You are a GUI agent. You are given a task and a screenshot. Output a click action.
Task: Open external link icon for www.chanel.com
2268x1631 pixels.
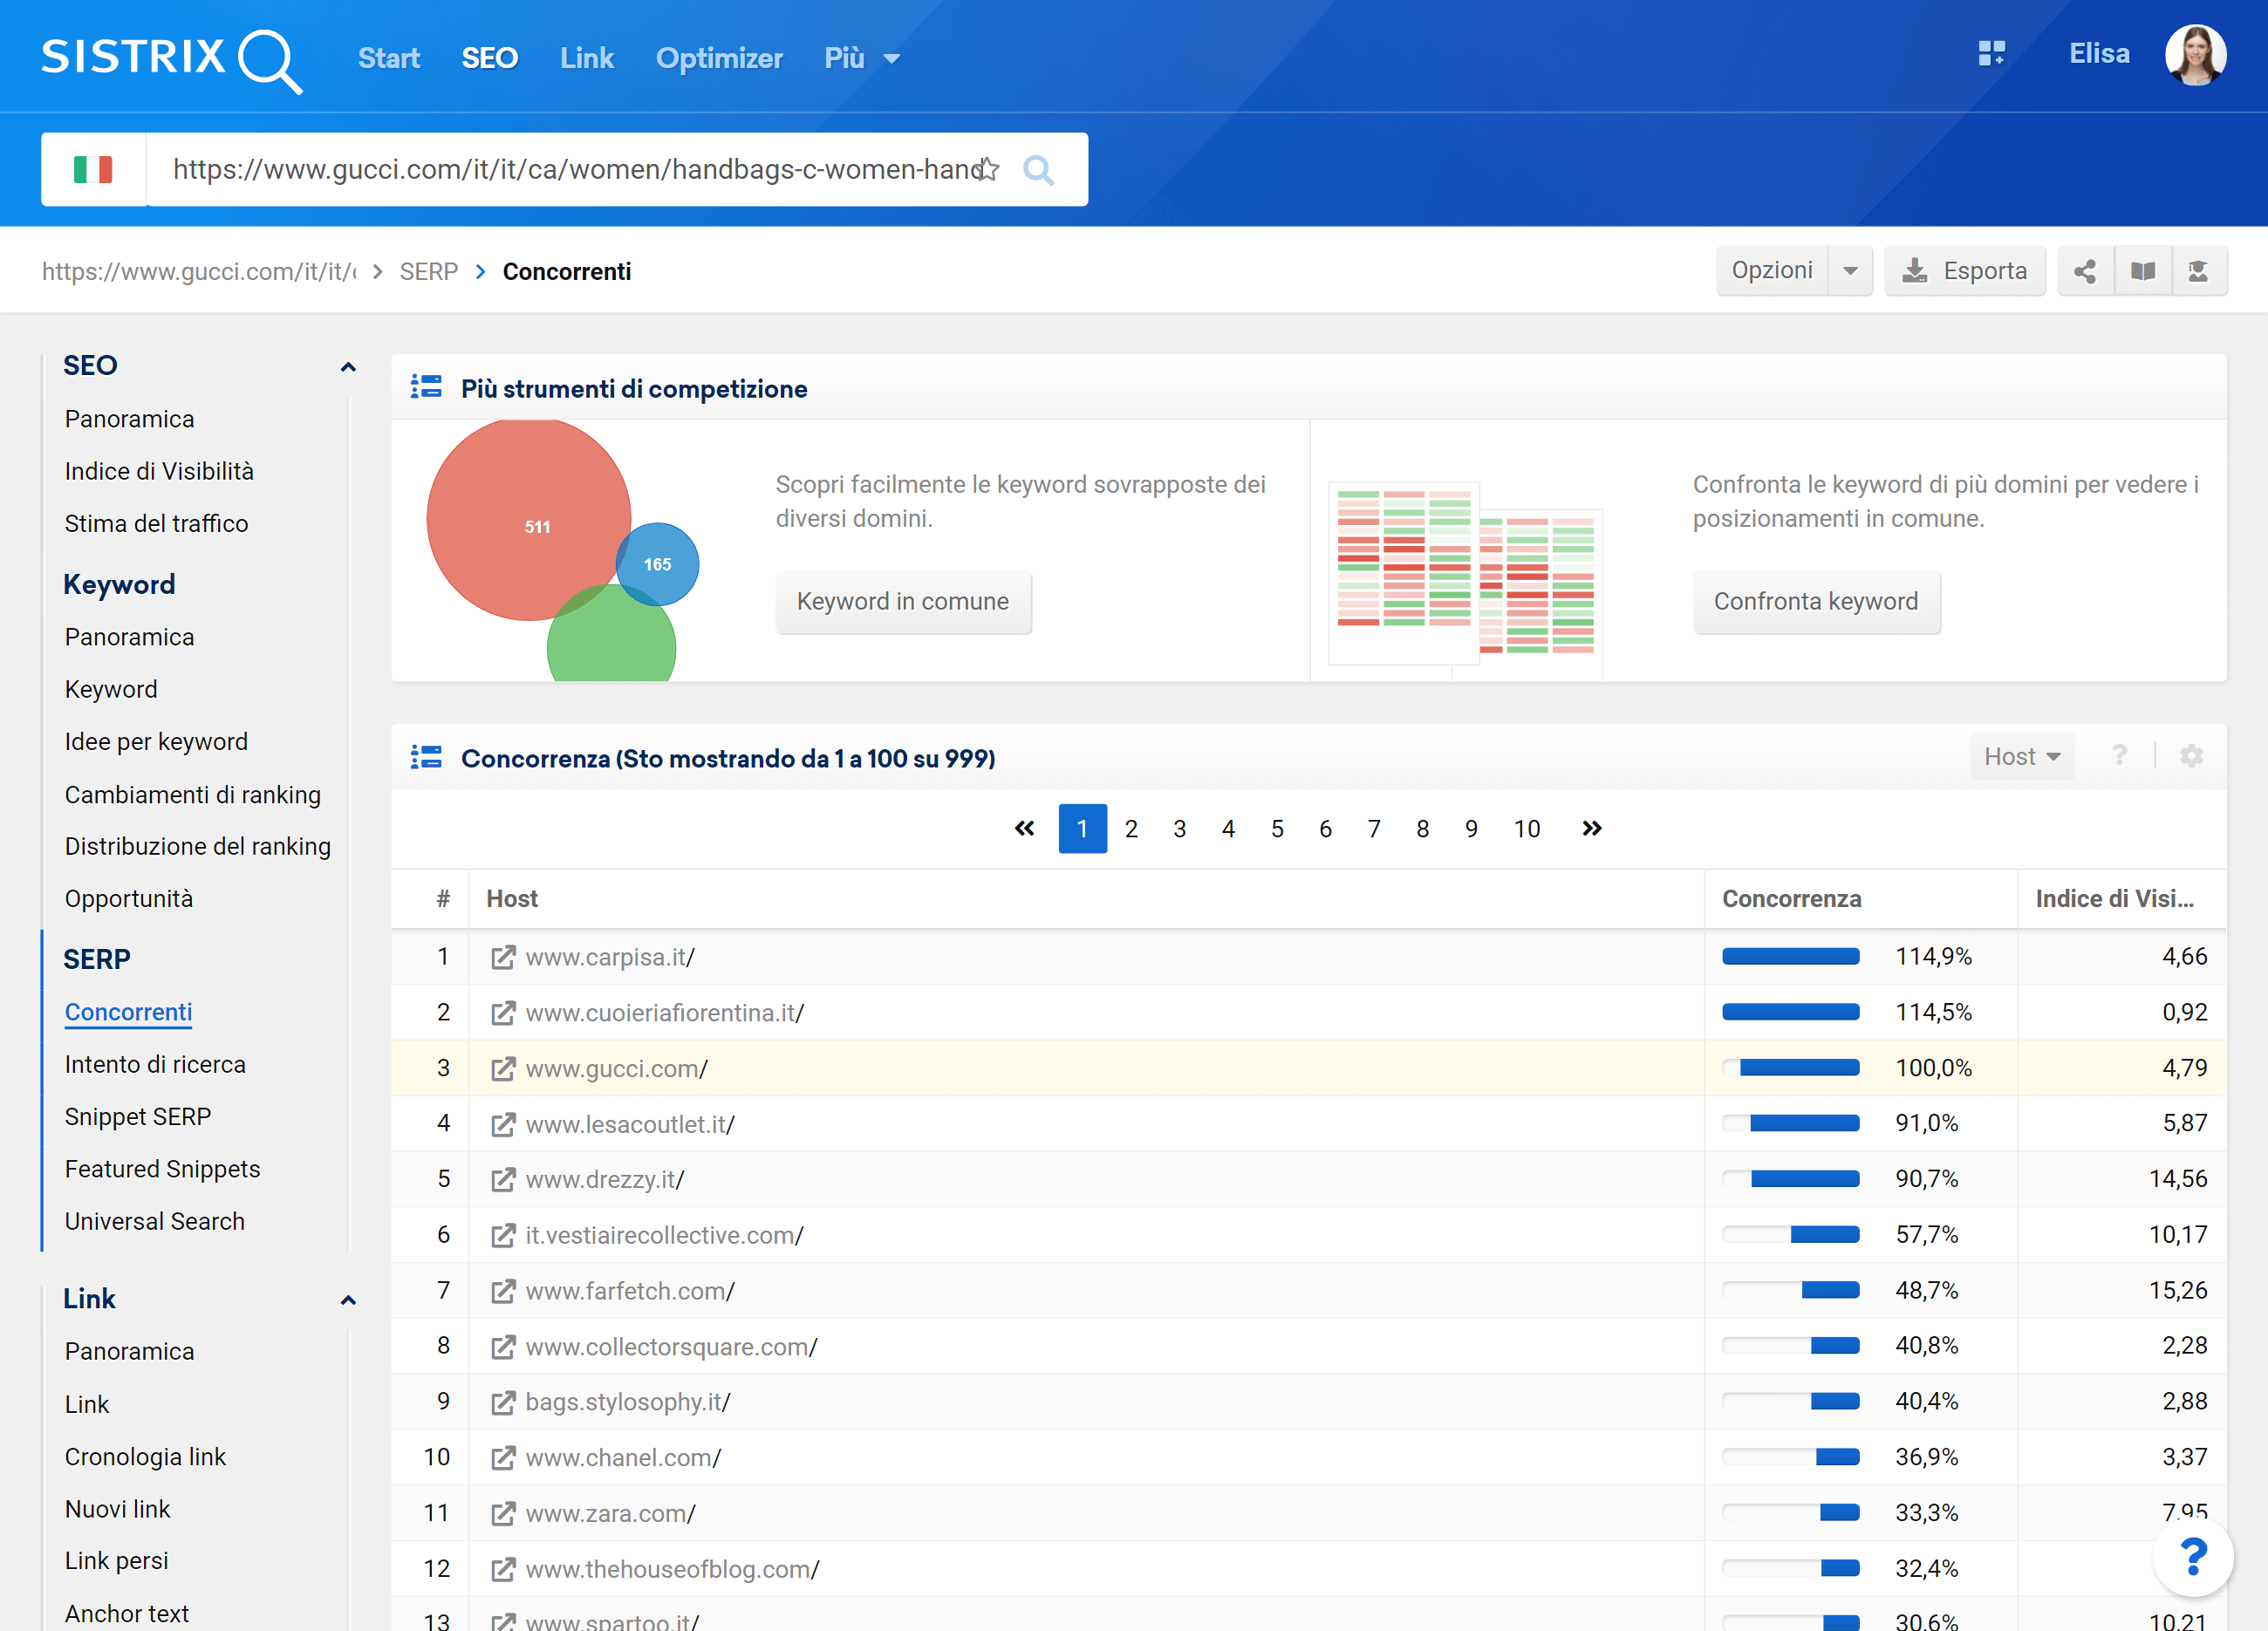(503, 1458)
